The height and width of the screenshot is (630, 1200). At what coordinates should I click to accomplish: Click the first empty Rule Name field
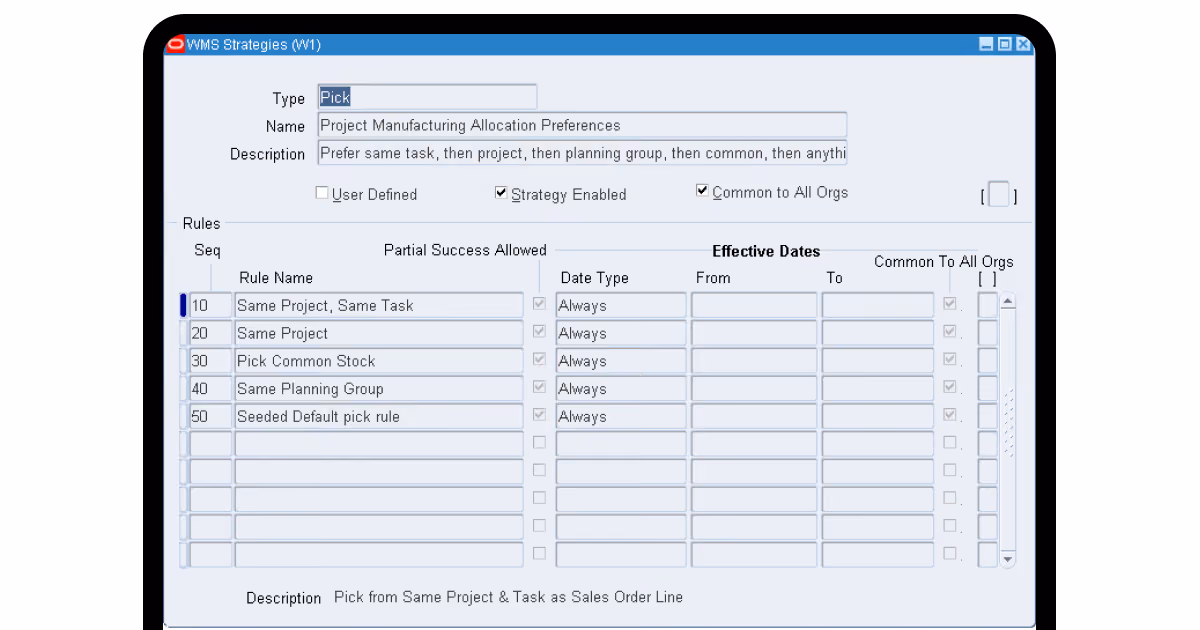378,444
